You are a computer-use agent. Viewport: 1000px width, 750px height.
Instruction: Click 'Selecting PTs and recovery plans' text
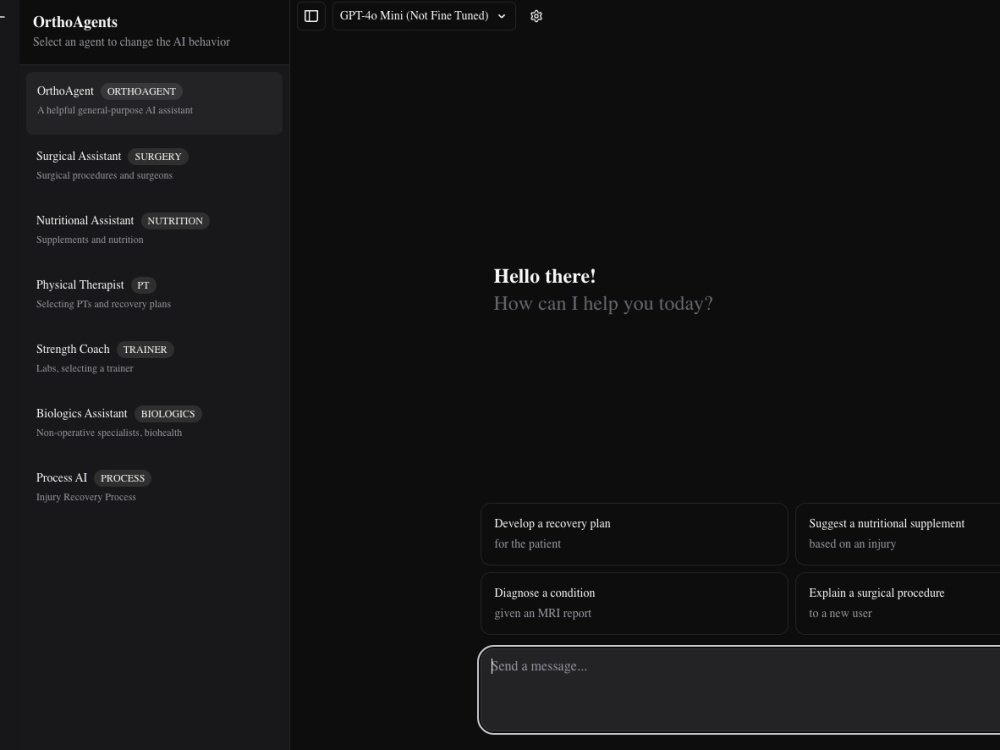coord(103,304)
